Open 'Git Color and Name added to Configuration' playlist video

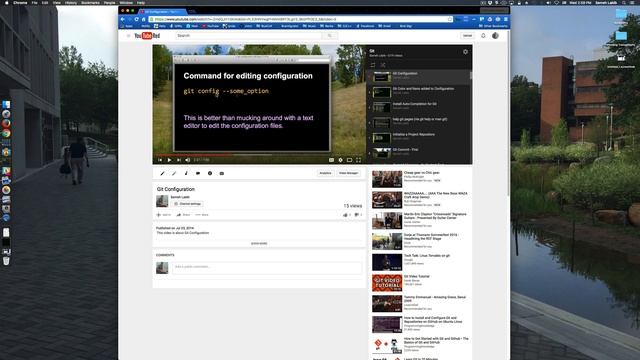pos(418,92)
